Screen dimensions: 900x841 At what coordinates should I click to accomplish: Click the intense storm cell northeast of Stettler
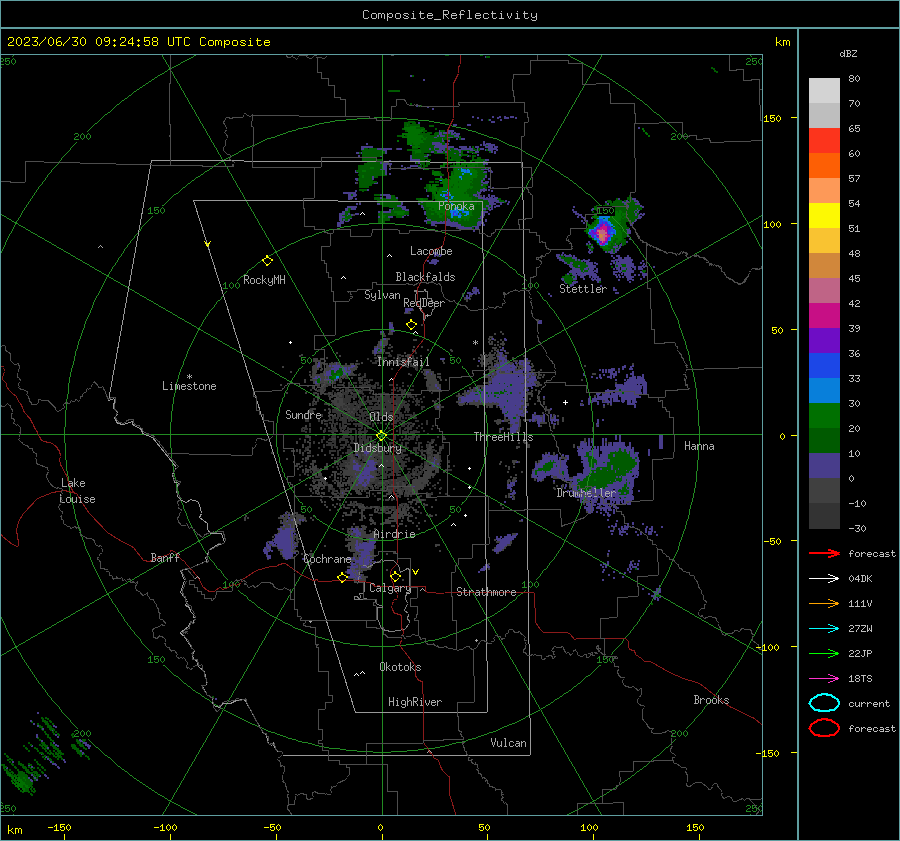pos(602,234)
